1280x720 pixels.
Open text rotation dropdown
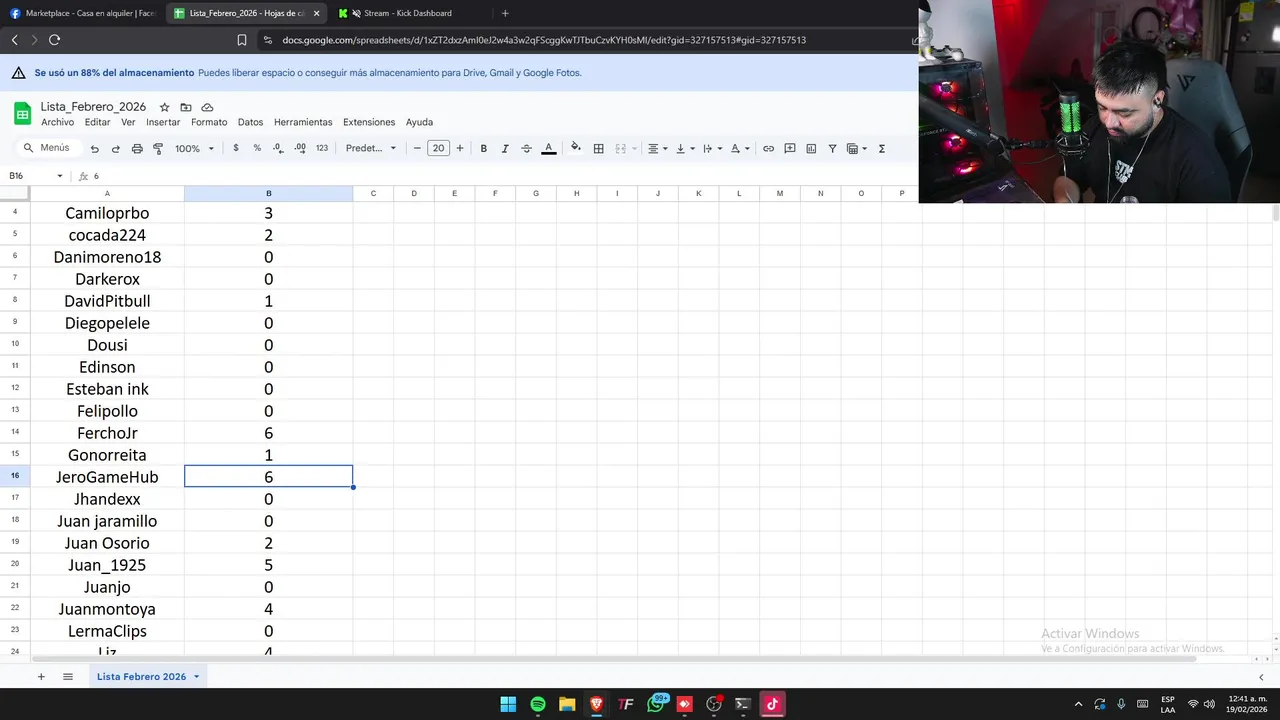pyautogui.click(x=740, y=148)
